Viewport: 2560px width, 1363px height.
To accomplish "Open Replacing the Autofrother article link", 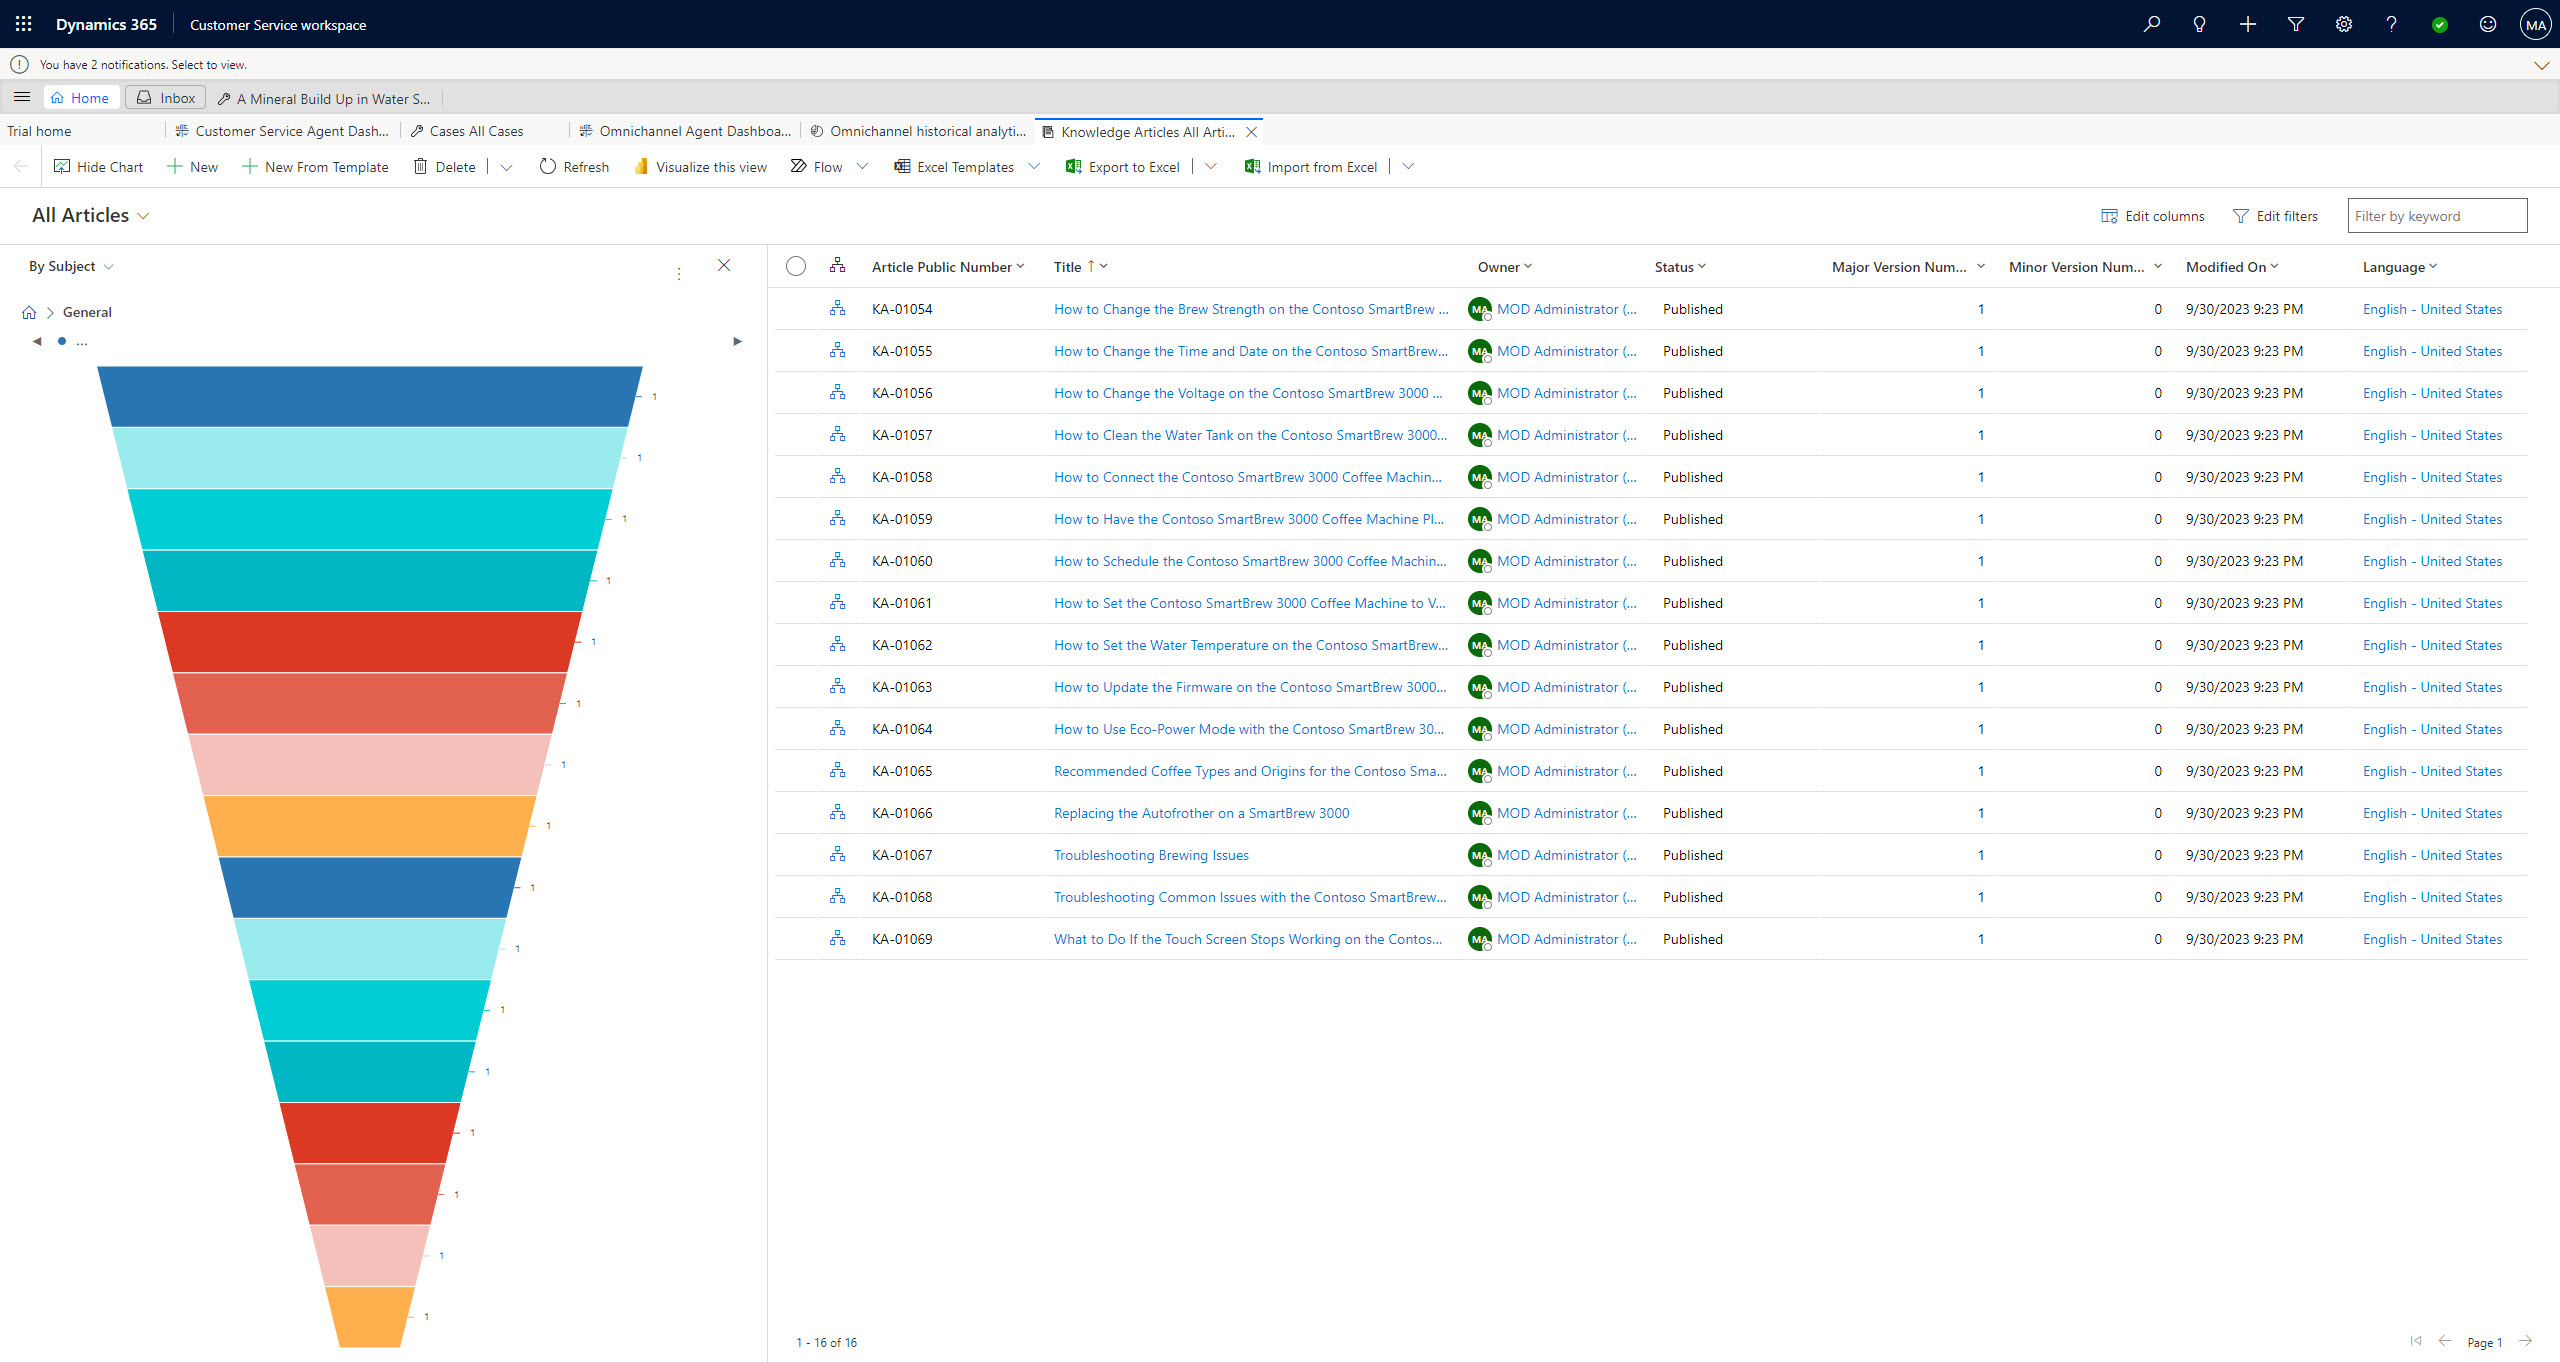I will 1201,813.
